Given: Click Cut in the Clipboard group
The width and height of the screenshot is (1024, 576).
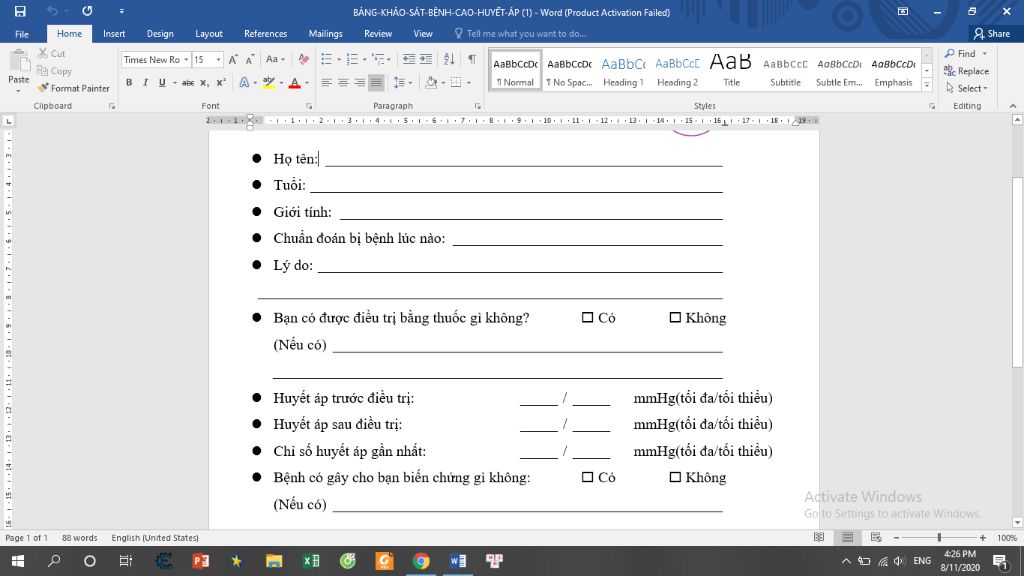Looking at the screenshot, I should coord(52,54).
